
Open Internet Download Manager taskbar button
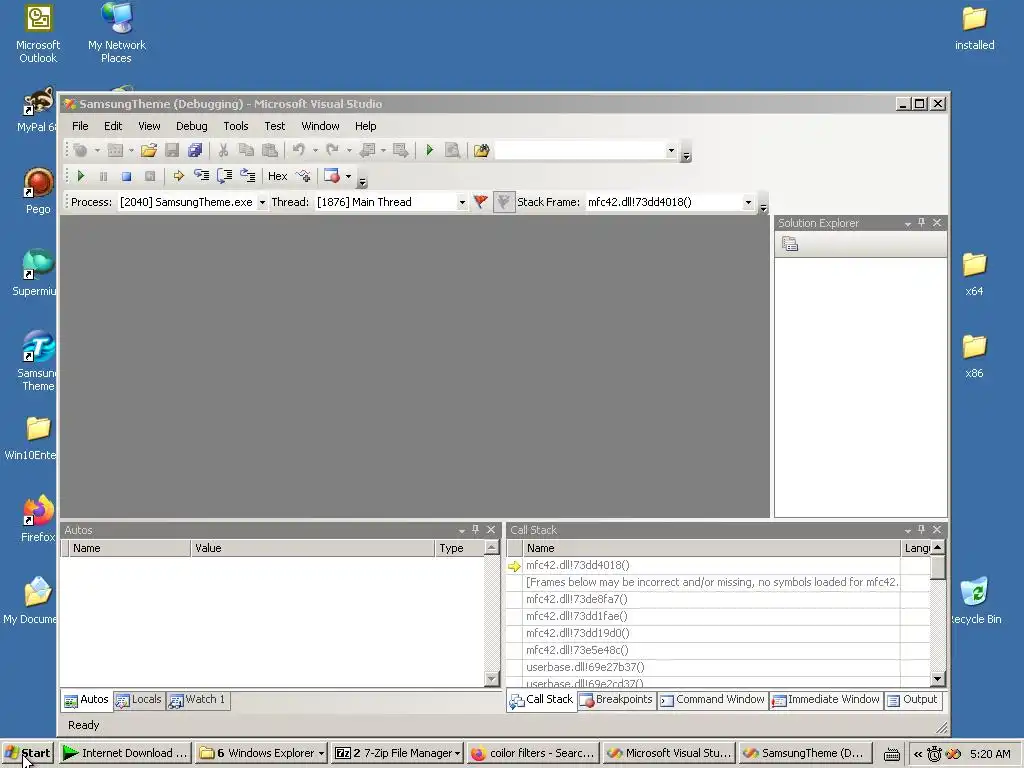(125, 753)
